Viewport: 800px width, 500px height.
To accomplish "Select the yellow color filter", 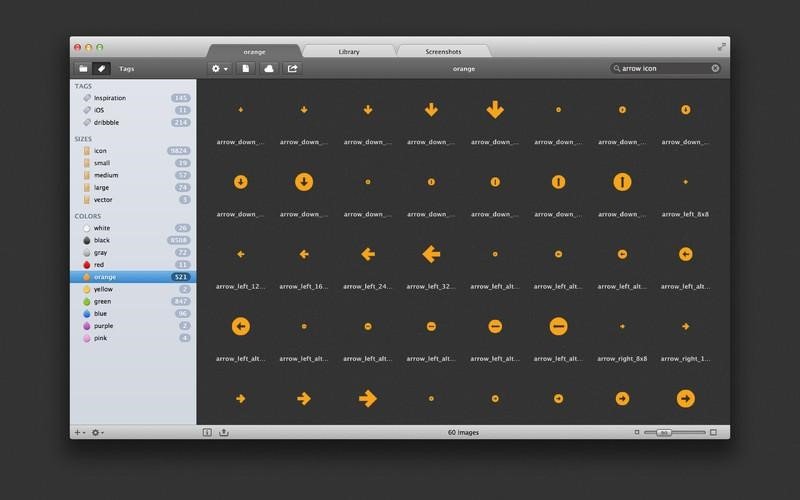I will point(133,289).
